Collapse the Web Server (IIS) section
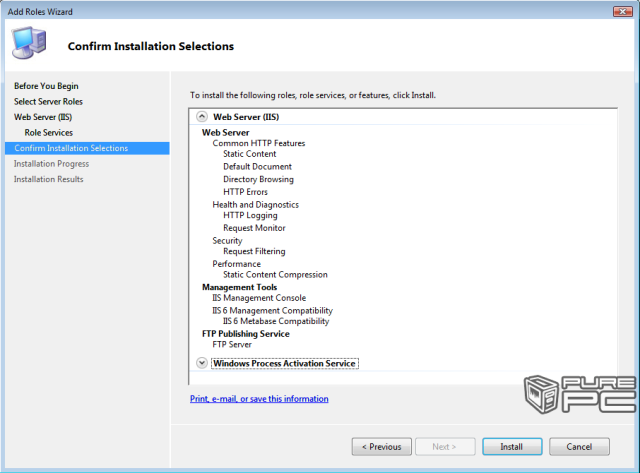Viewport: 640px width, 473px height. pyautogui.click(x=202, y=117)
